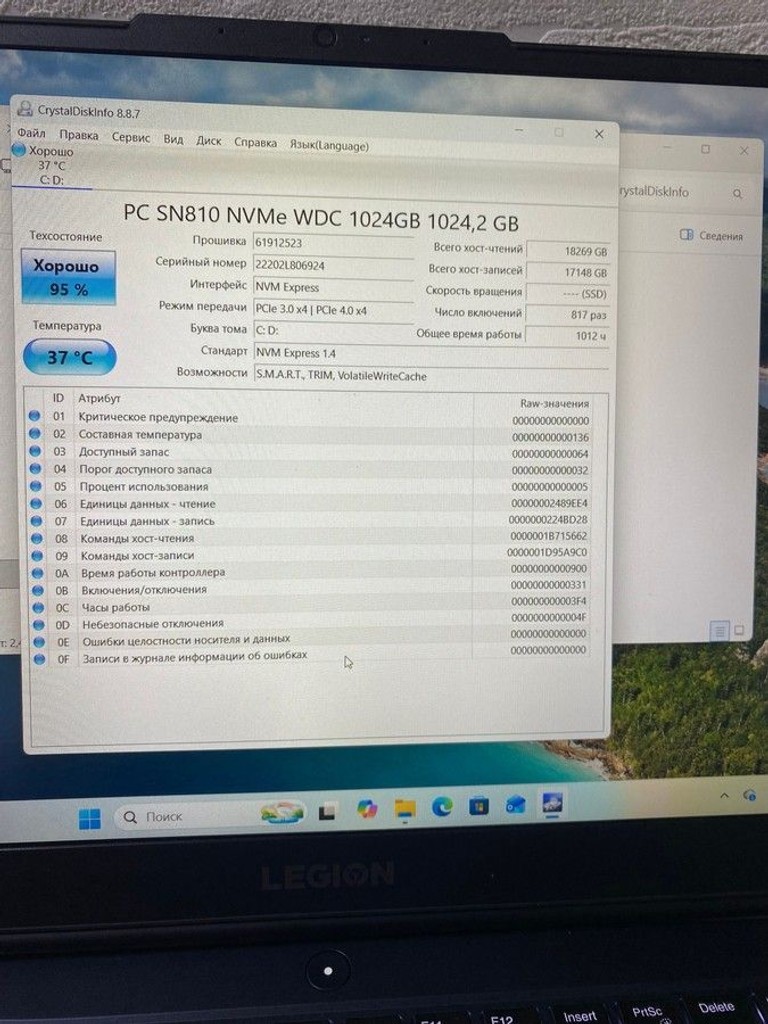Click the Прошивка field 61912523
This screenshot has width=768, height=1024.
(333, 243)
